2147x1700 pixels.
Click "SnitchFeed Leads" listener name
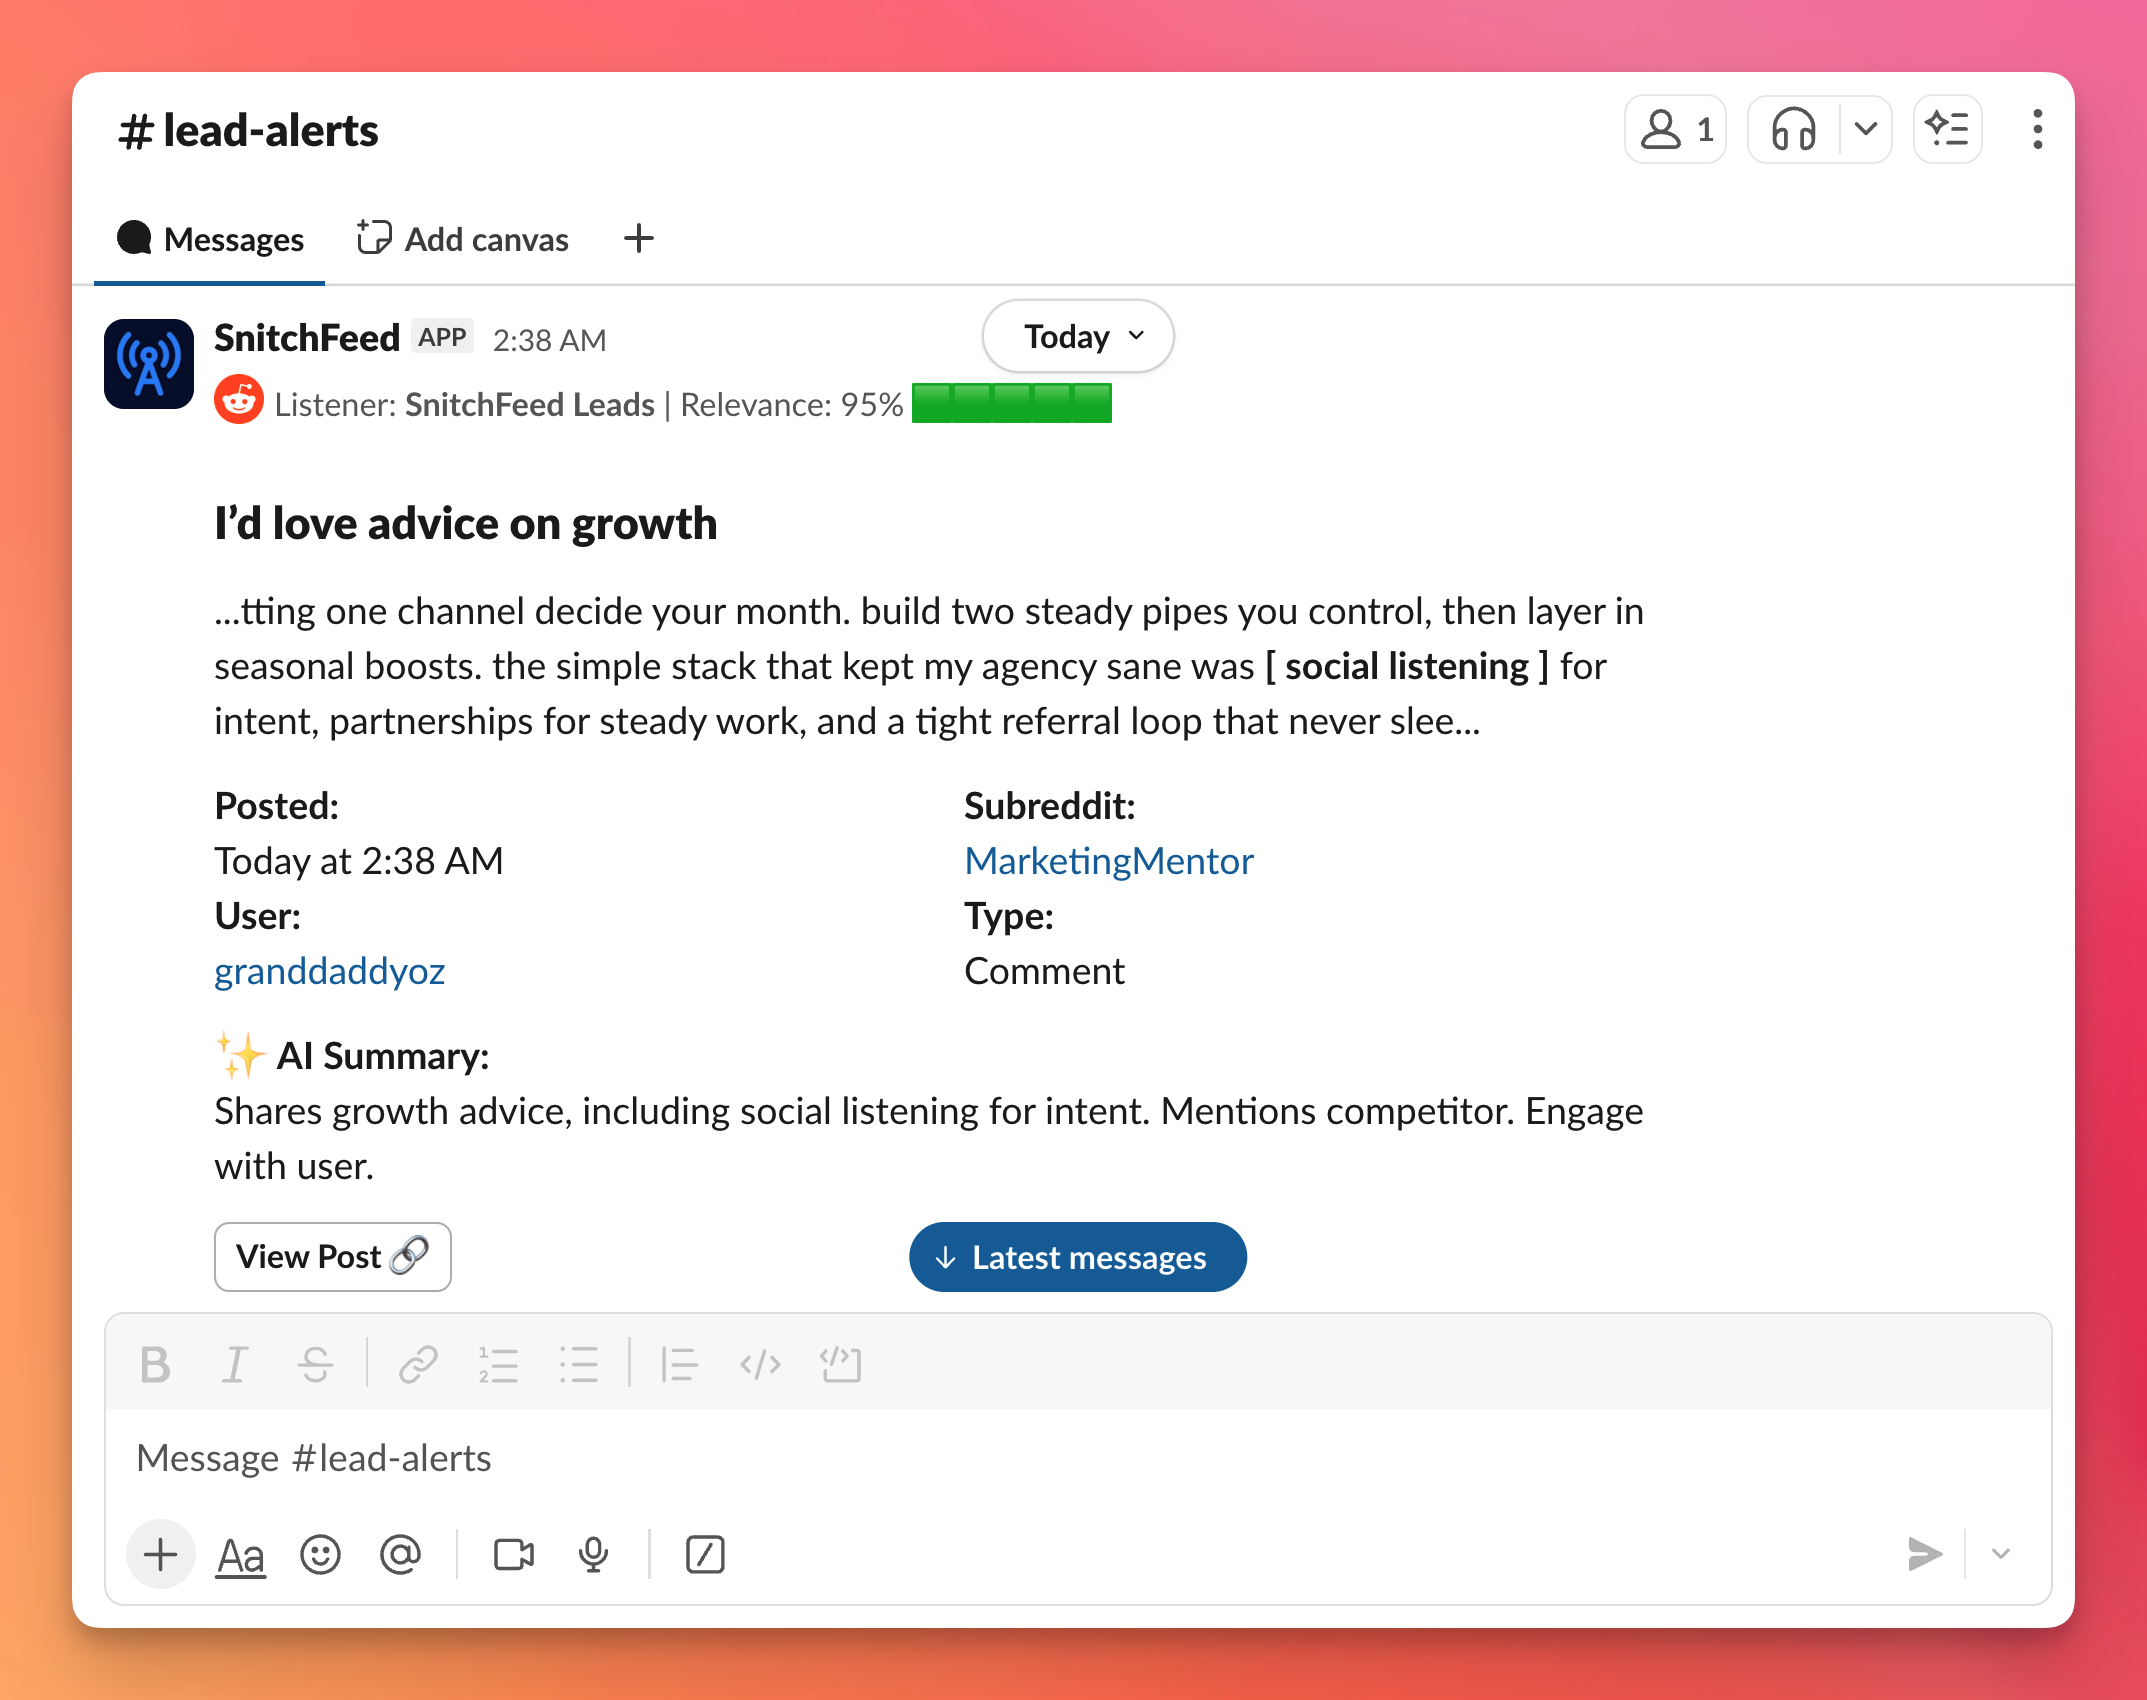click(x=529, y=404)
